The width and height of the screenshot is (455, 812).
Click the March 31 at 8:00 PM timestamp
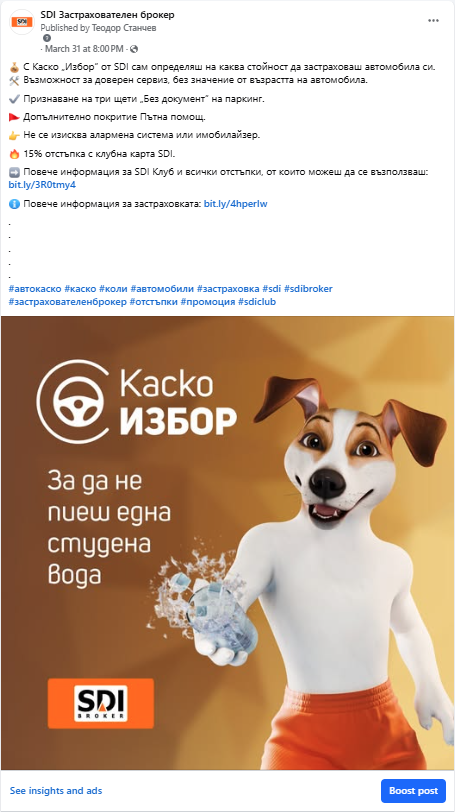[x=84, y=49]
